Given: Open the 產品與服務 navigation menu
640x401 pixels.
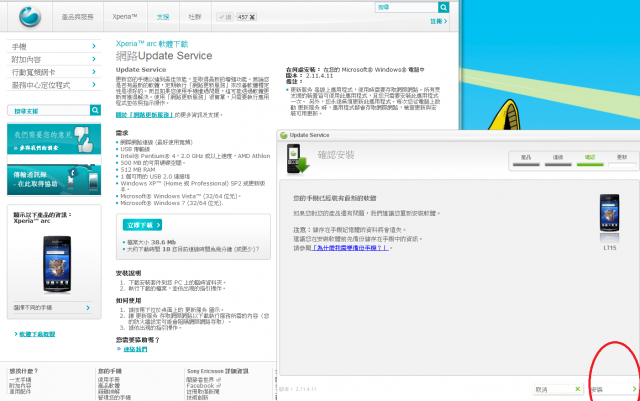Looking at the screenshot, I should 78,17.
